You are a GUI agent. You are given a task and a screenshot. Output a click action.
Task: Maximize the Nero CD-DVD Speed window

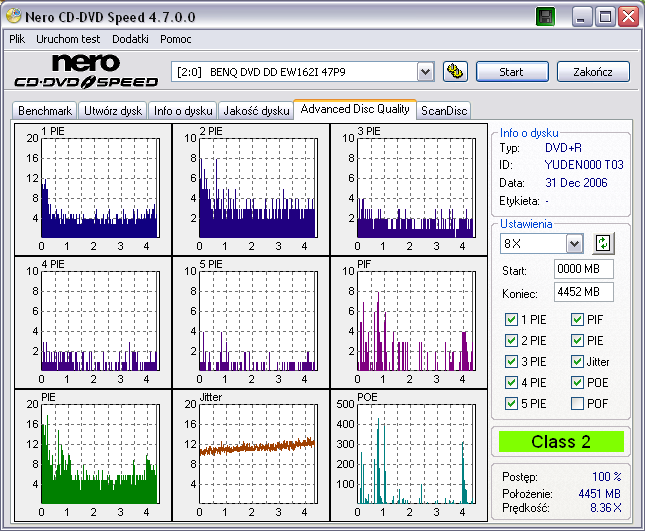tap(605, 17)
